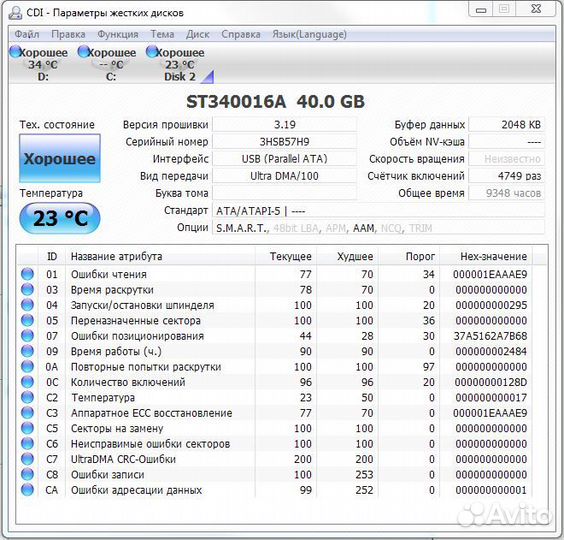This screenshot has height=540, width=564.
Task: Click the transfer mode field Ultra DMA/100
Action: click(x=285, y=176)
